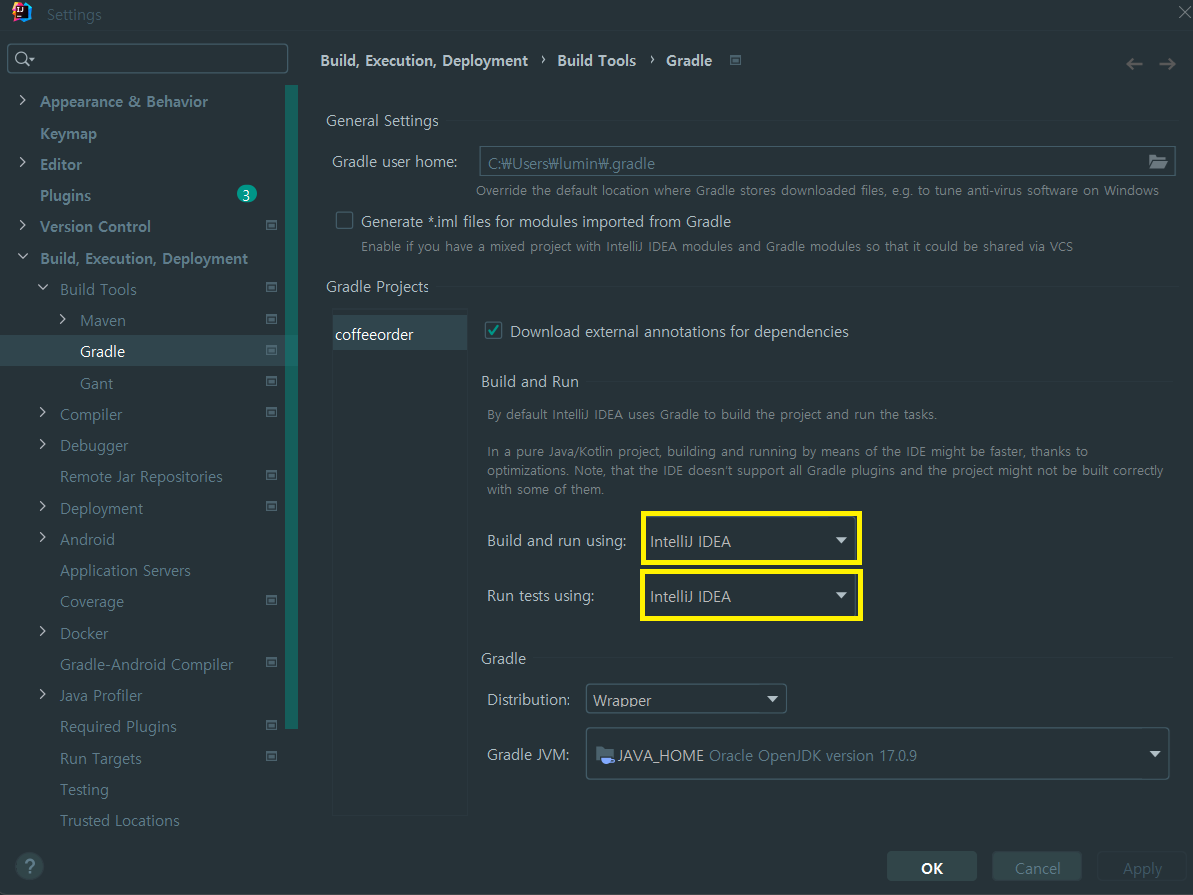Click Build, Execution, Deployment breadcrumb
Viewport: 1193px width, 895px height.
(x=424, y=60)
